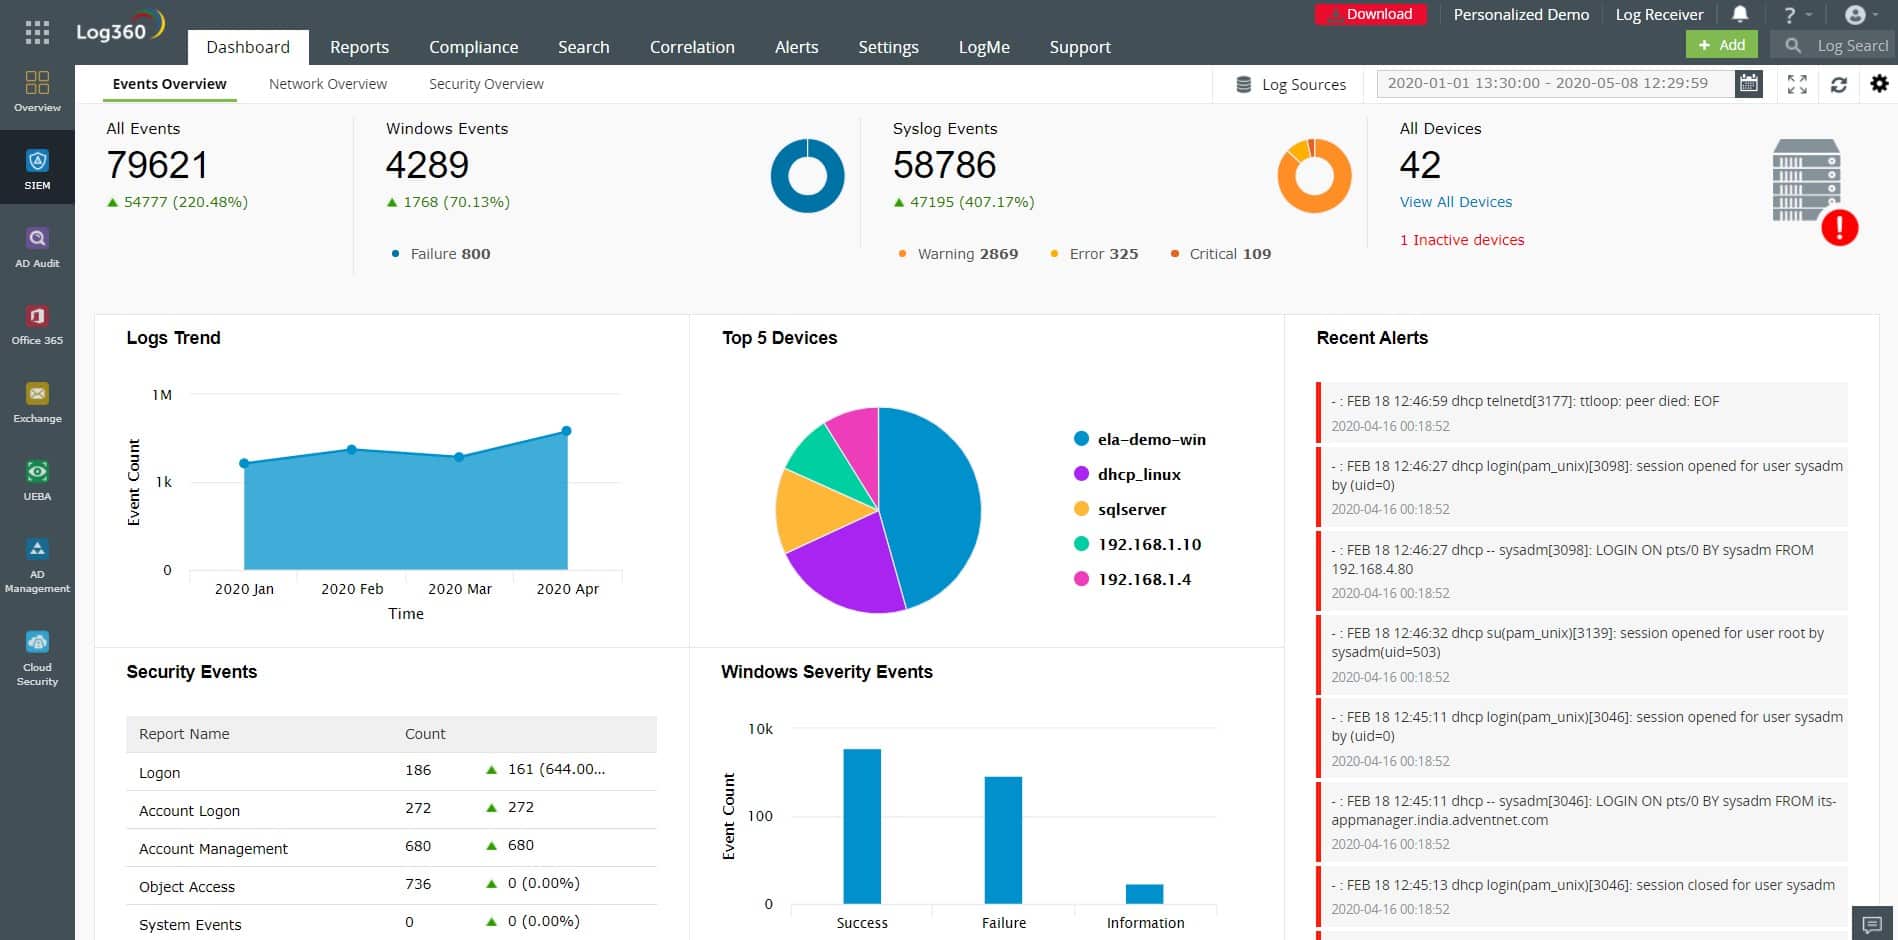The width and height of the screenshot is (1898, 940).
Task: Click the 2020 Apr data point in Logs Trend
Action: tap(566, 431)
